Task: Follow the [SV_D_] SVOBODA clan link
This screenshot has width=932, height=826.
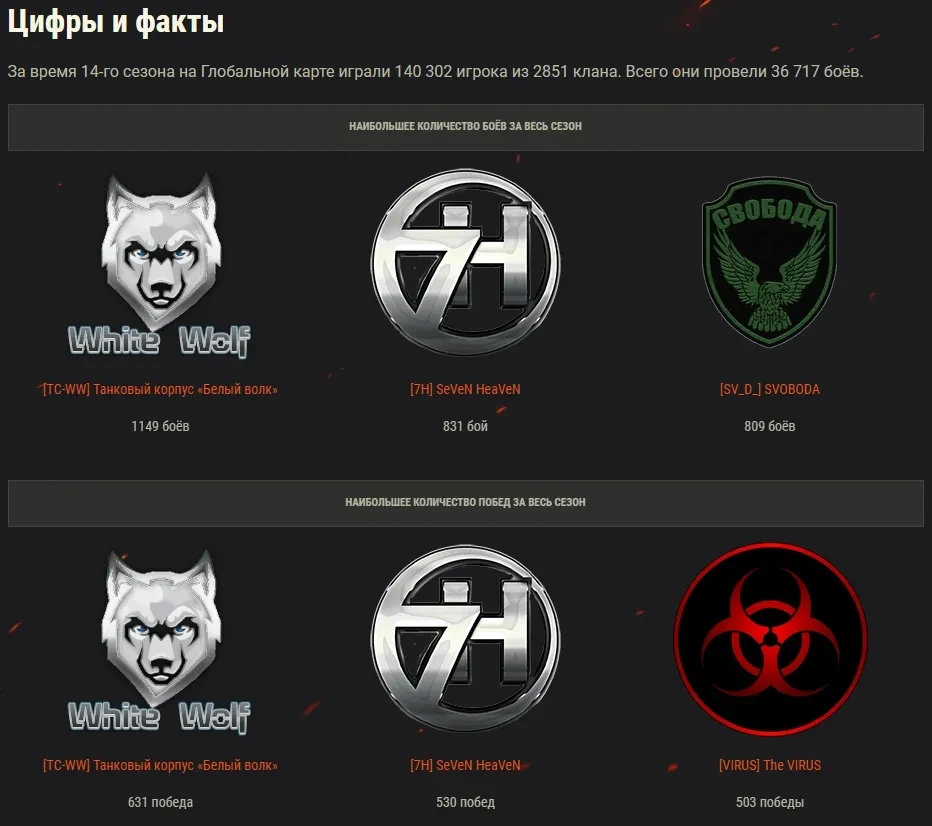Action: click(x=770, y=389)
